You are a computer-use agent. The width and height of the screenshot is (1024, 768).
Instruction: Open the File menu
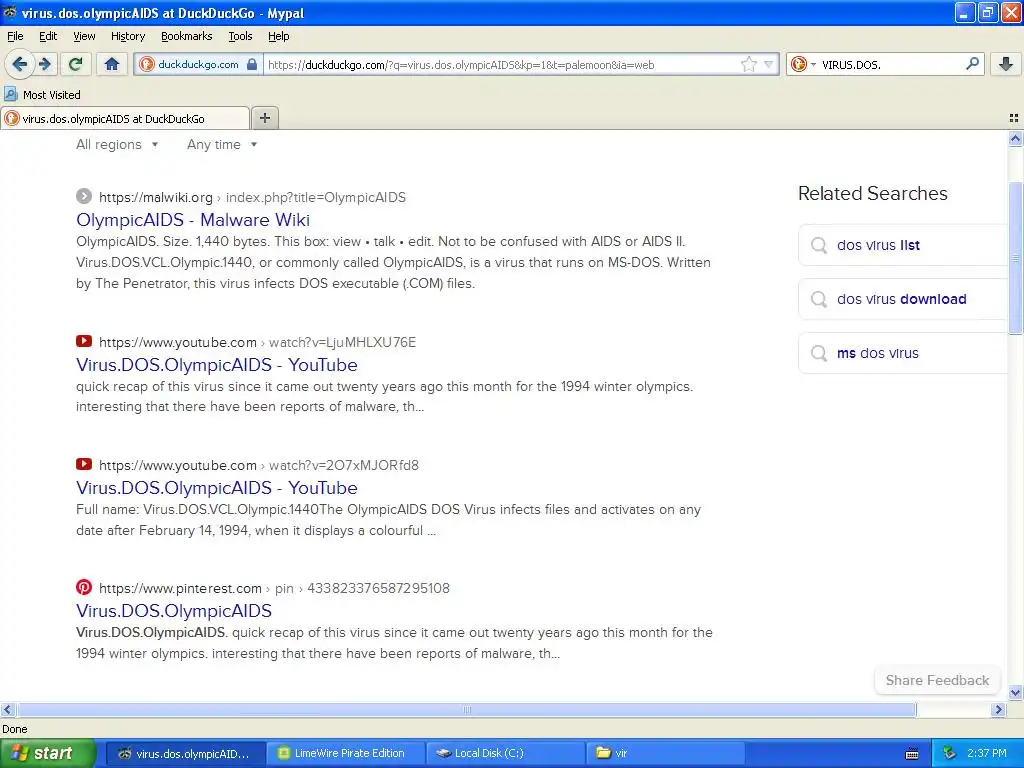15,36
